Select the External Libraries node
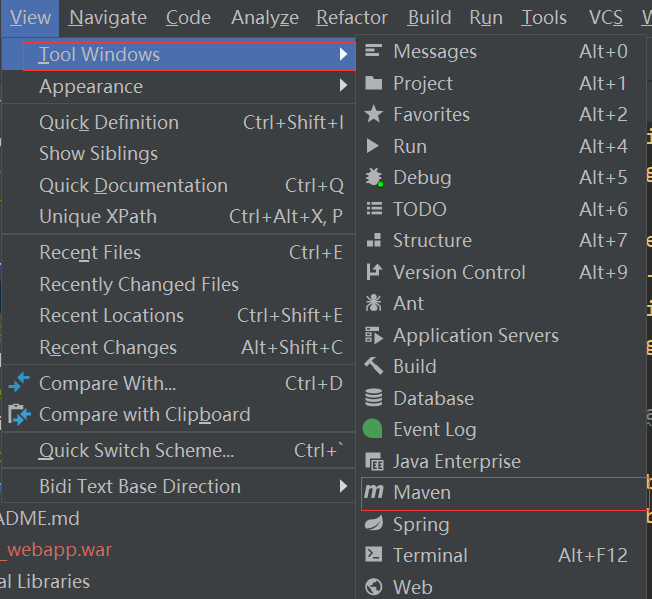This screenshot has width=652, height=599. click(x=44, y=582)
